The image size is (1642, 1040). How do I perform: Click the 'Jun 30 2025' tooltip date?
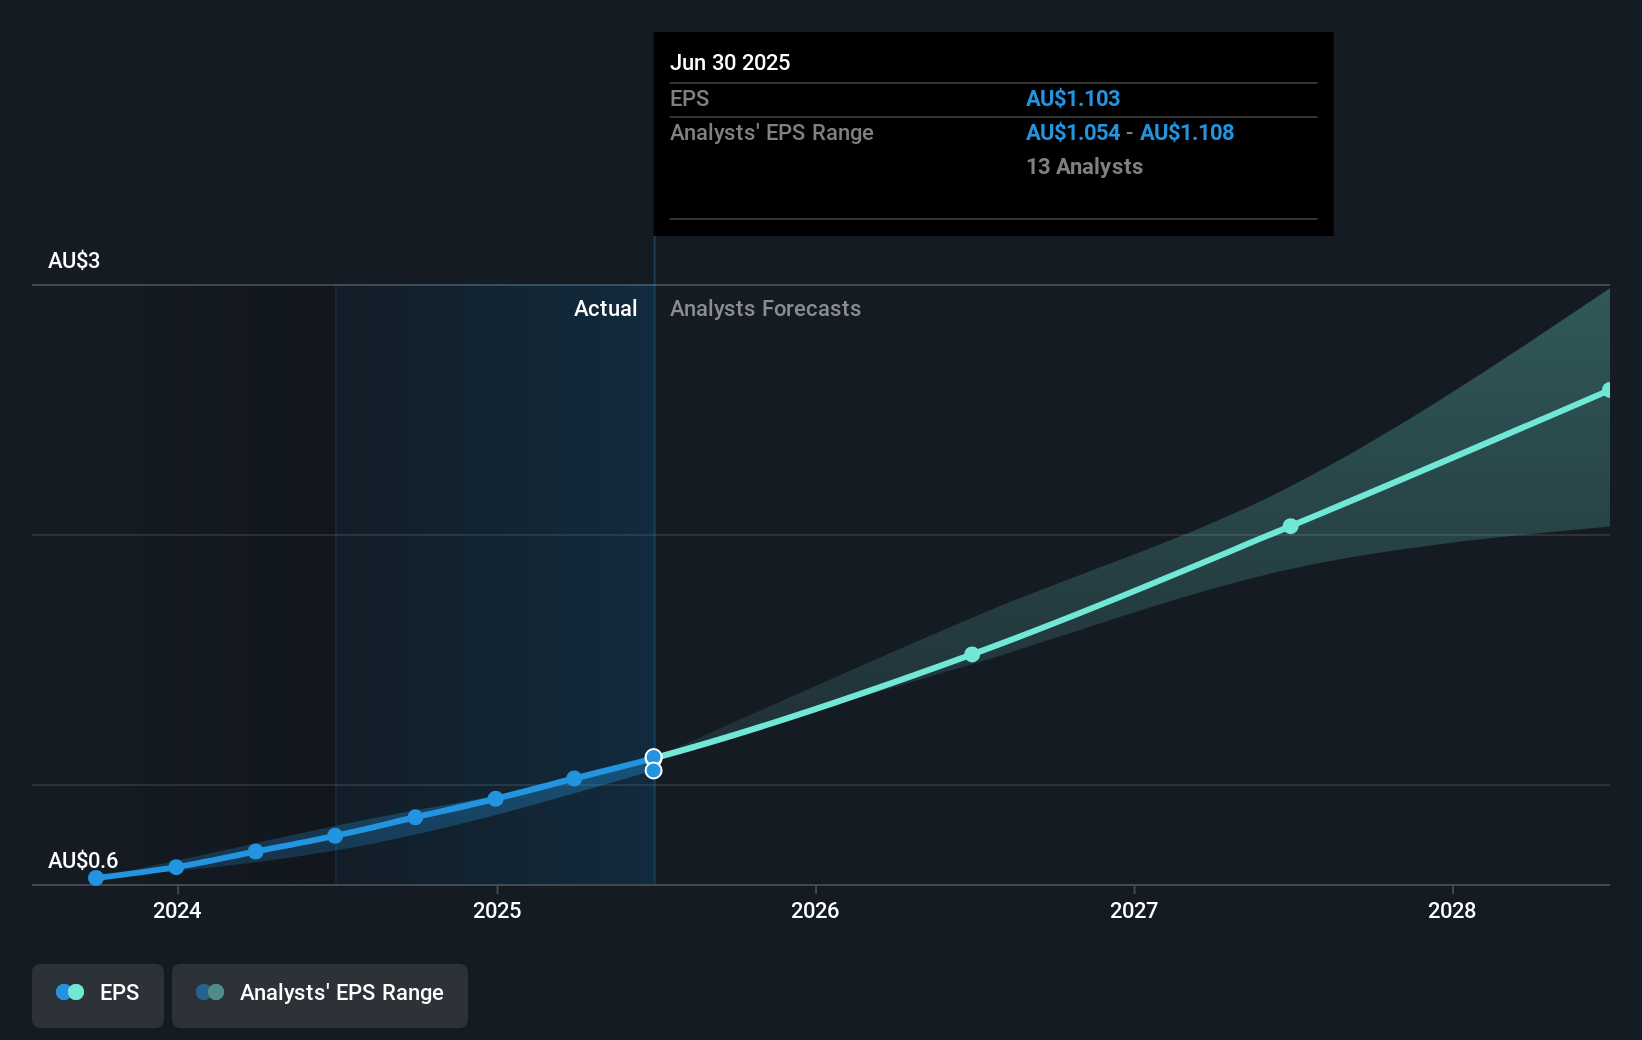[x=730, y=62]
